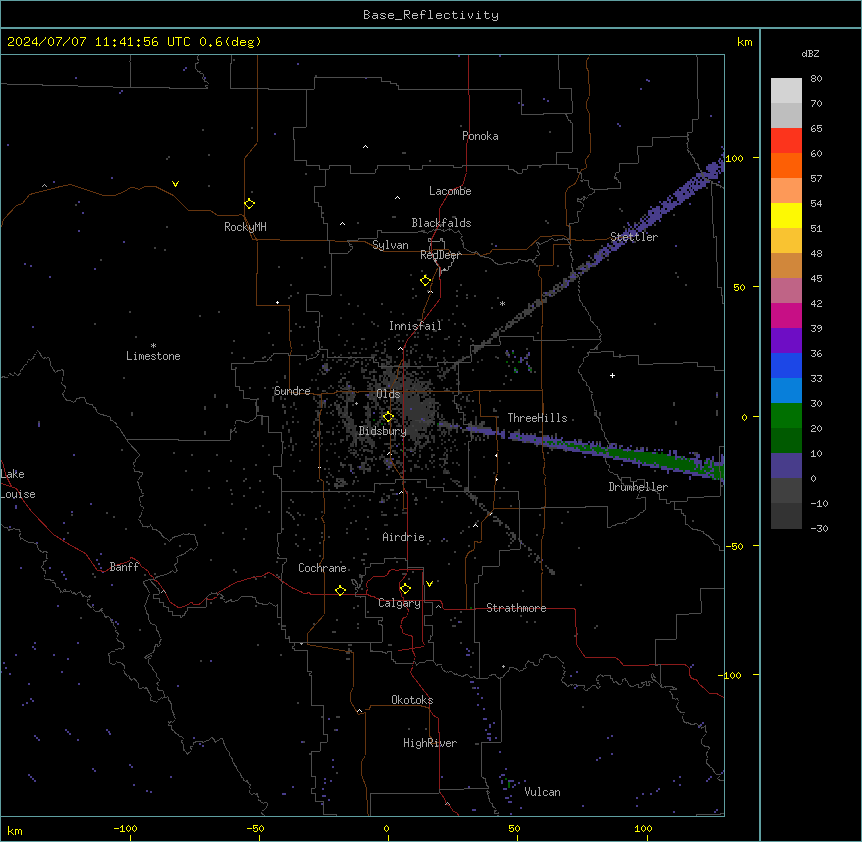
Task: Click the Banff label
Action: coord(124,567)
